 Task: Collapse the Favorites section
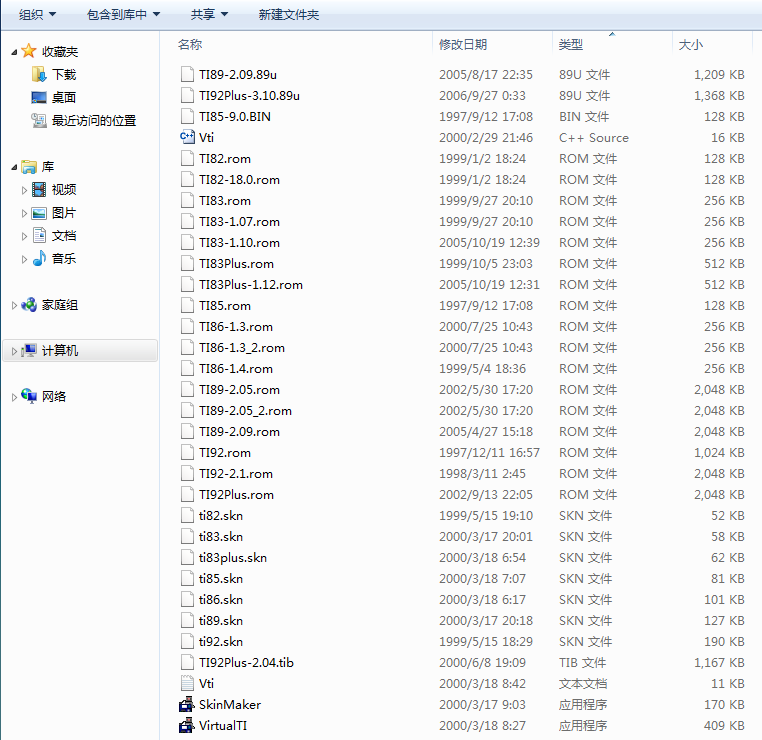pos(14,52)
